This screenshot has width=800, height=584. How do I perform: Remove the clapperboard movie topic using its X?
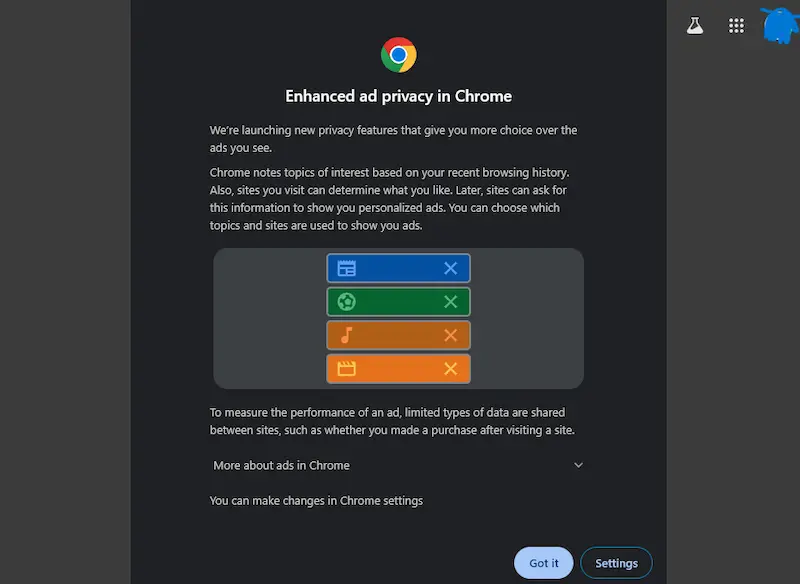pyautogui.click(x=450, y=368)
